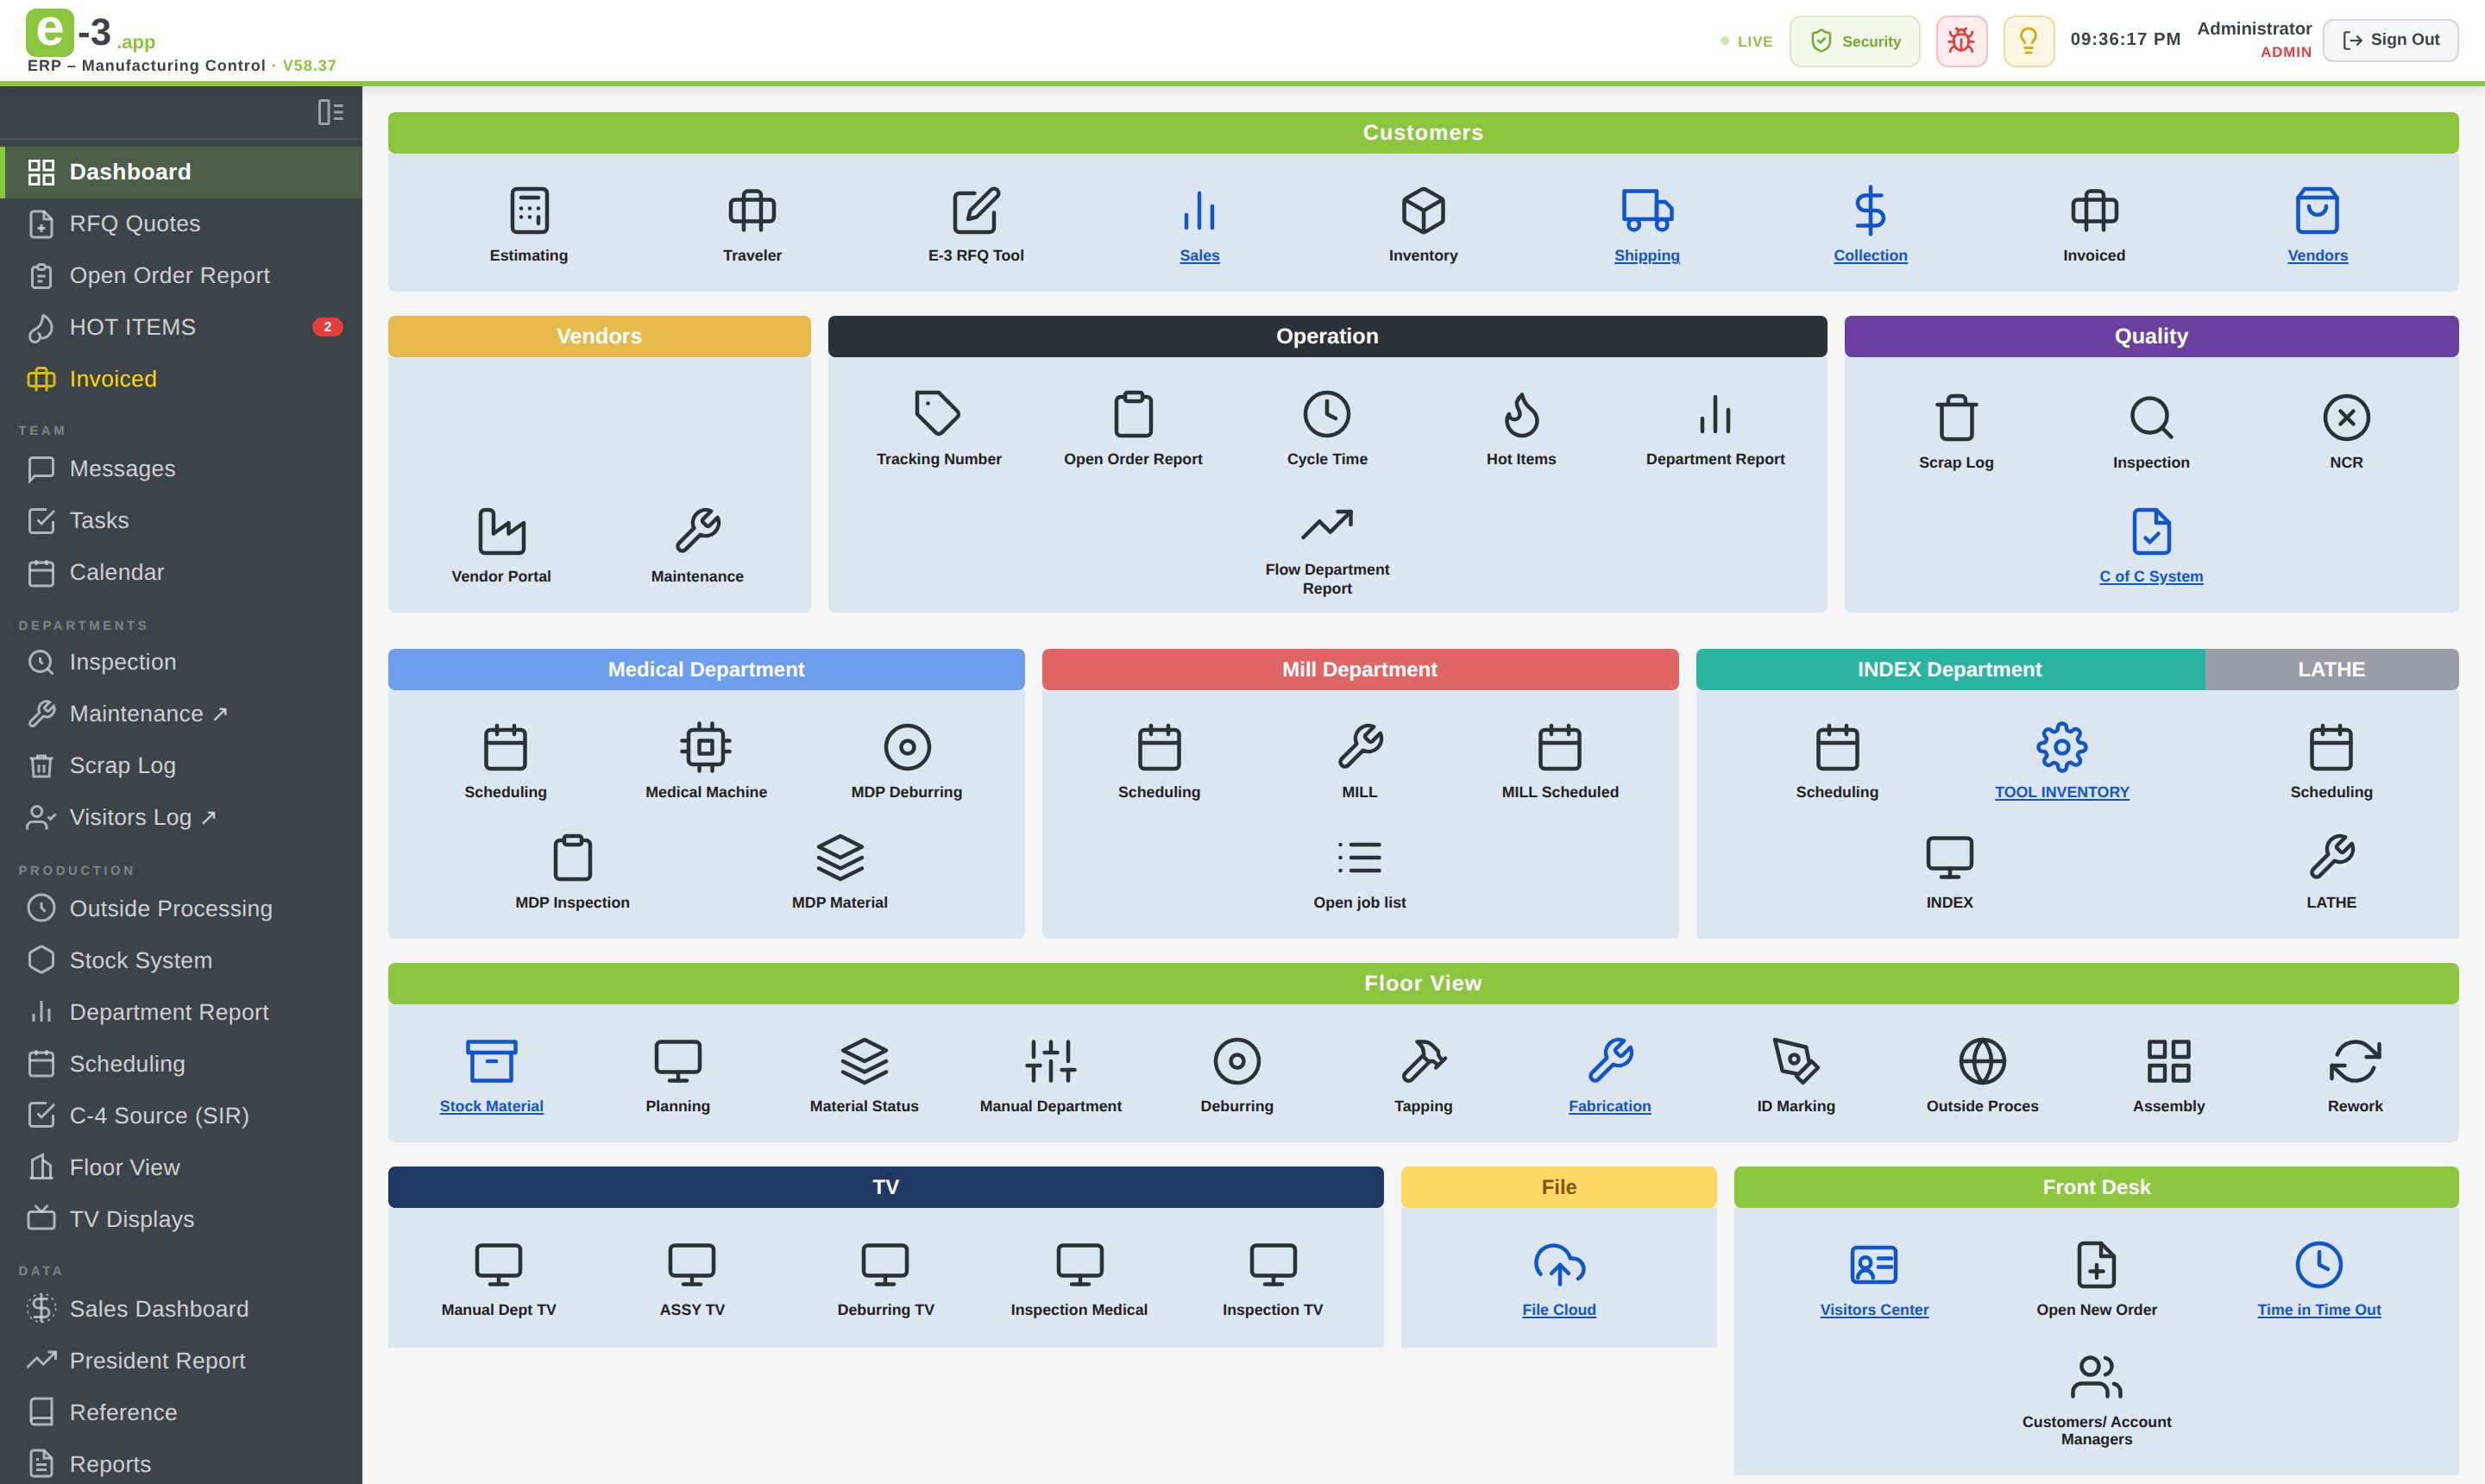Viewport: 2485px width, 1484px height.
Task: Open the Stock Material archive icon
Action: point(491,1061)
